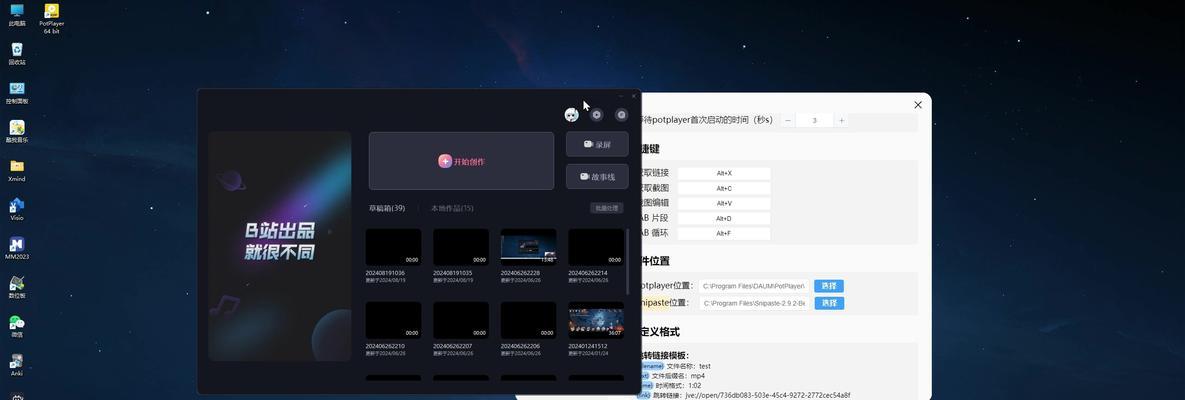Open the user avatar profile in Bilibili editor

(571, 114)
